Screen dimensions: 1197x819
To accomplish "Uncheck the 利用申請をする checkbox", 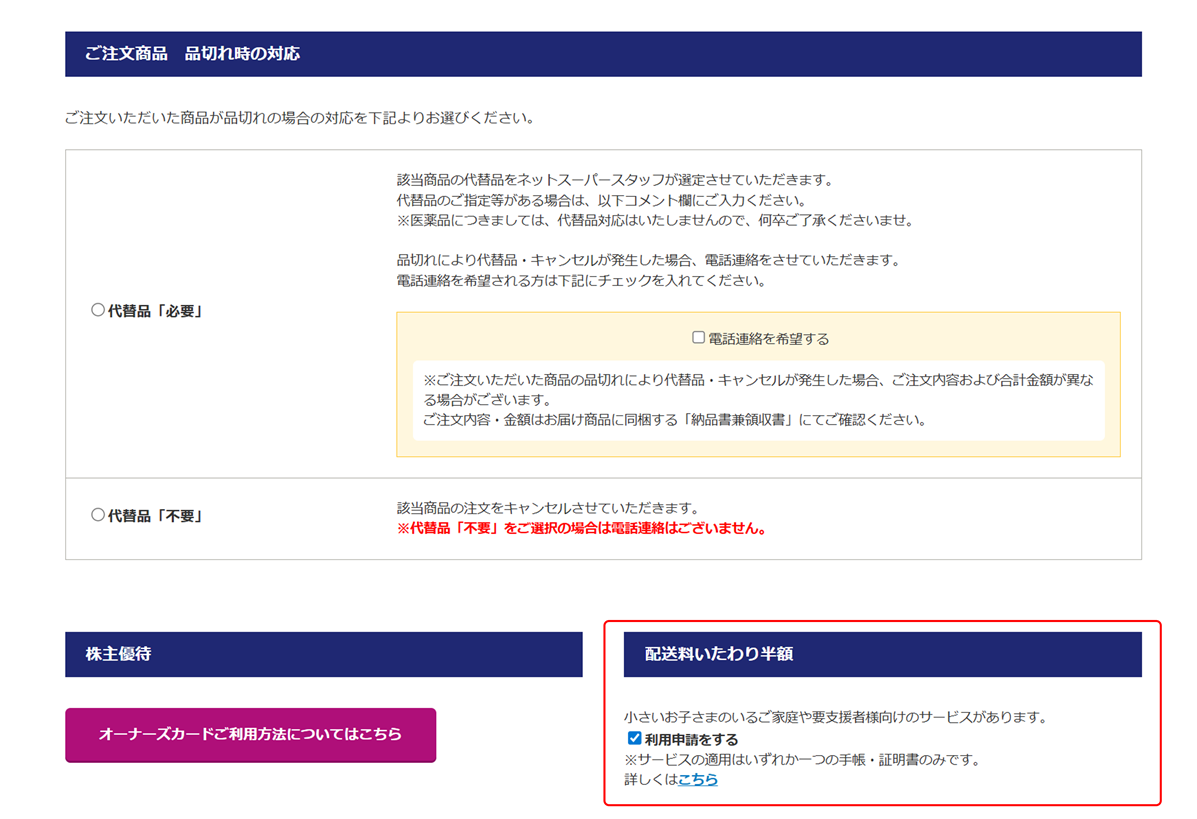I will click(634, 738).
